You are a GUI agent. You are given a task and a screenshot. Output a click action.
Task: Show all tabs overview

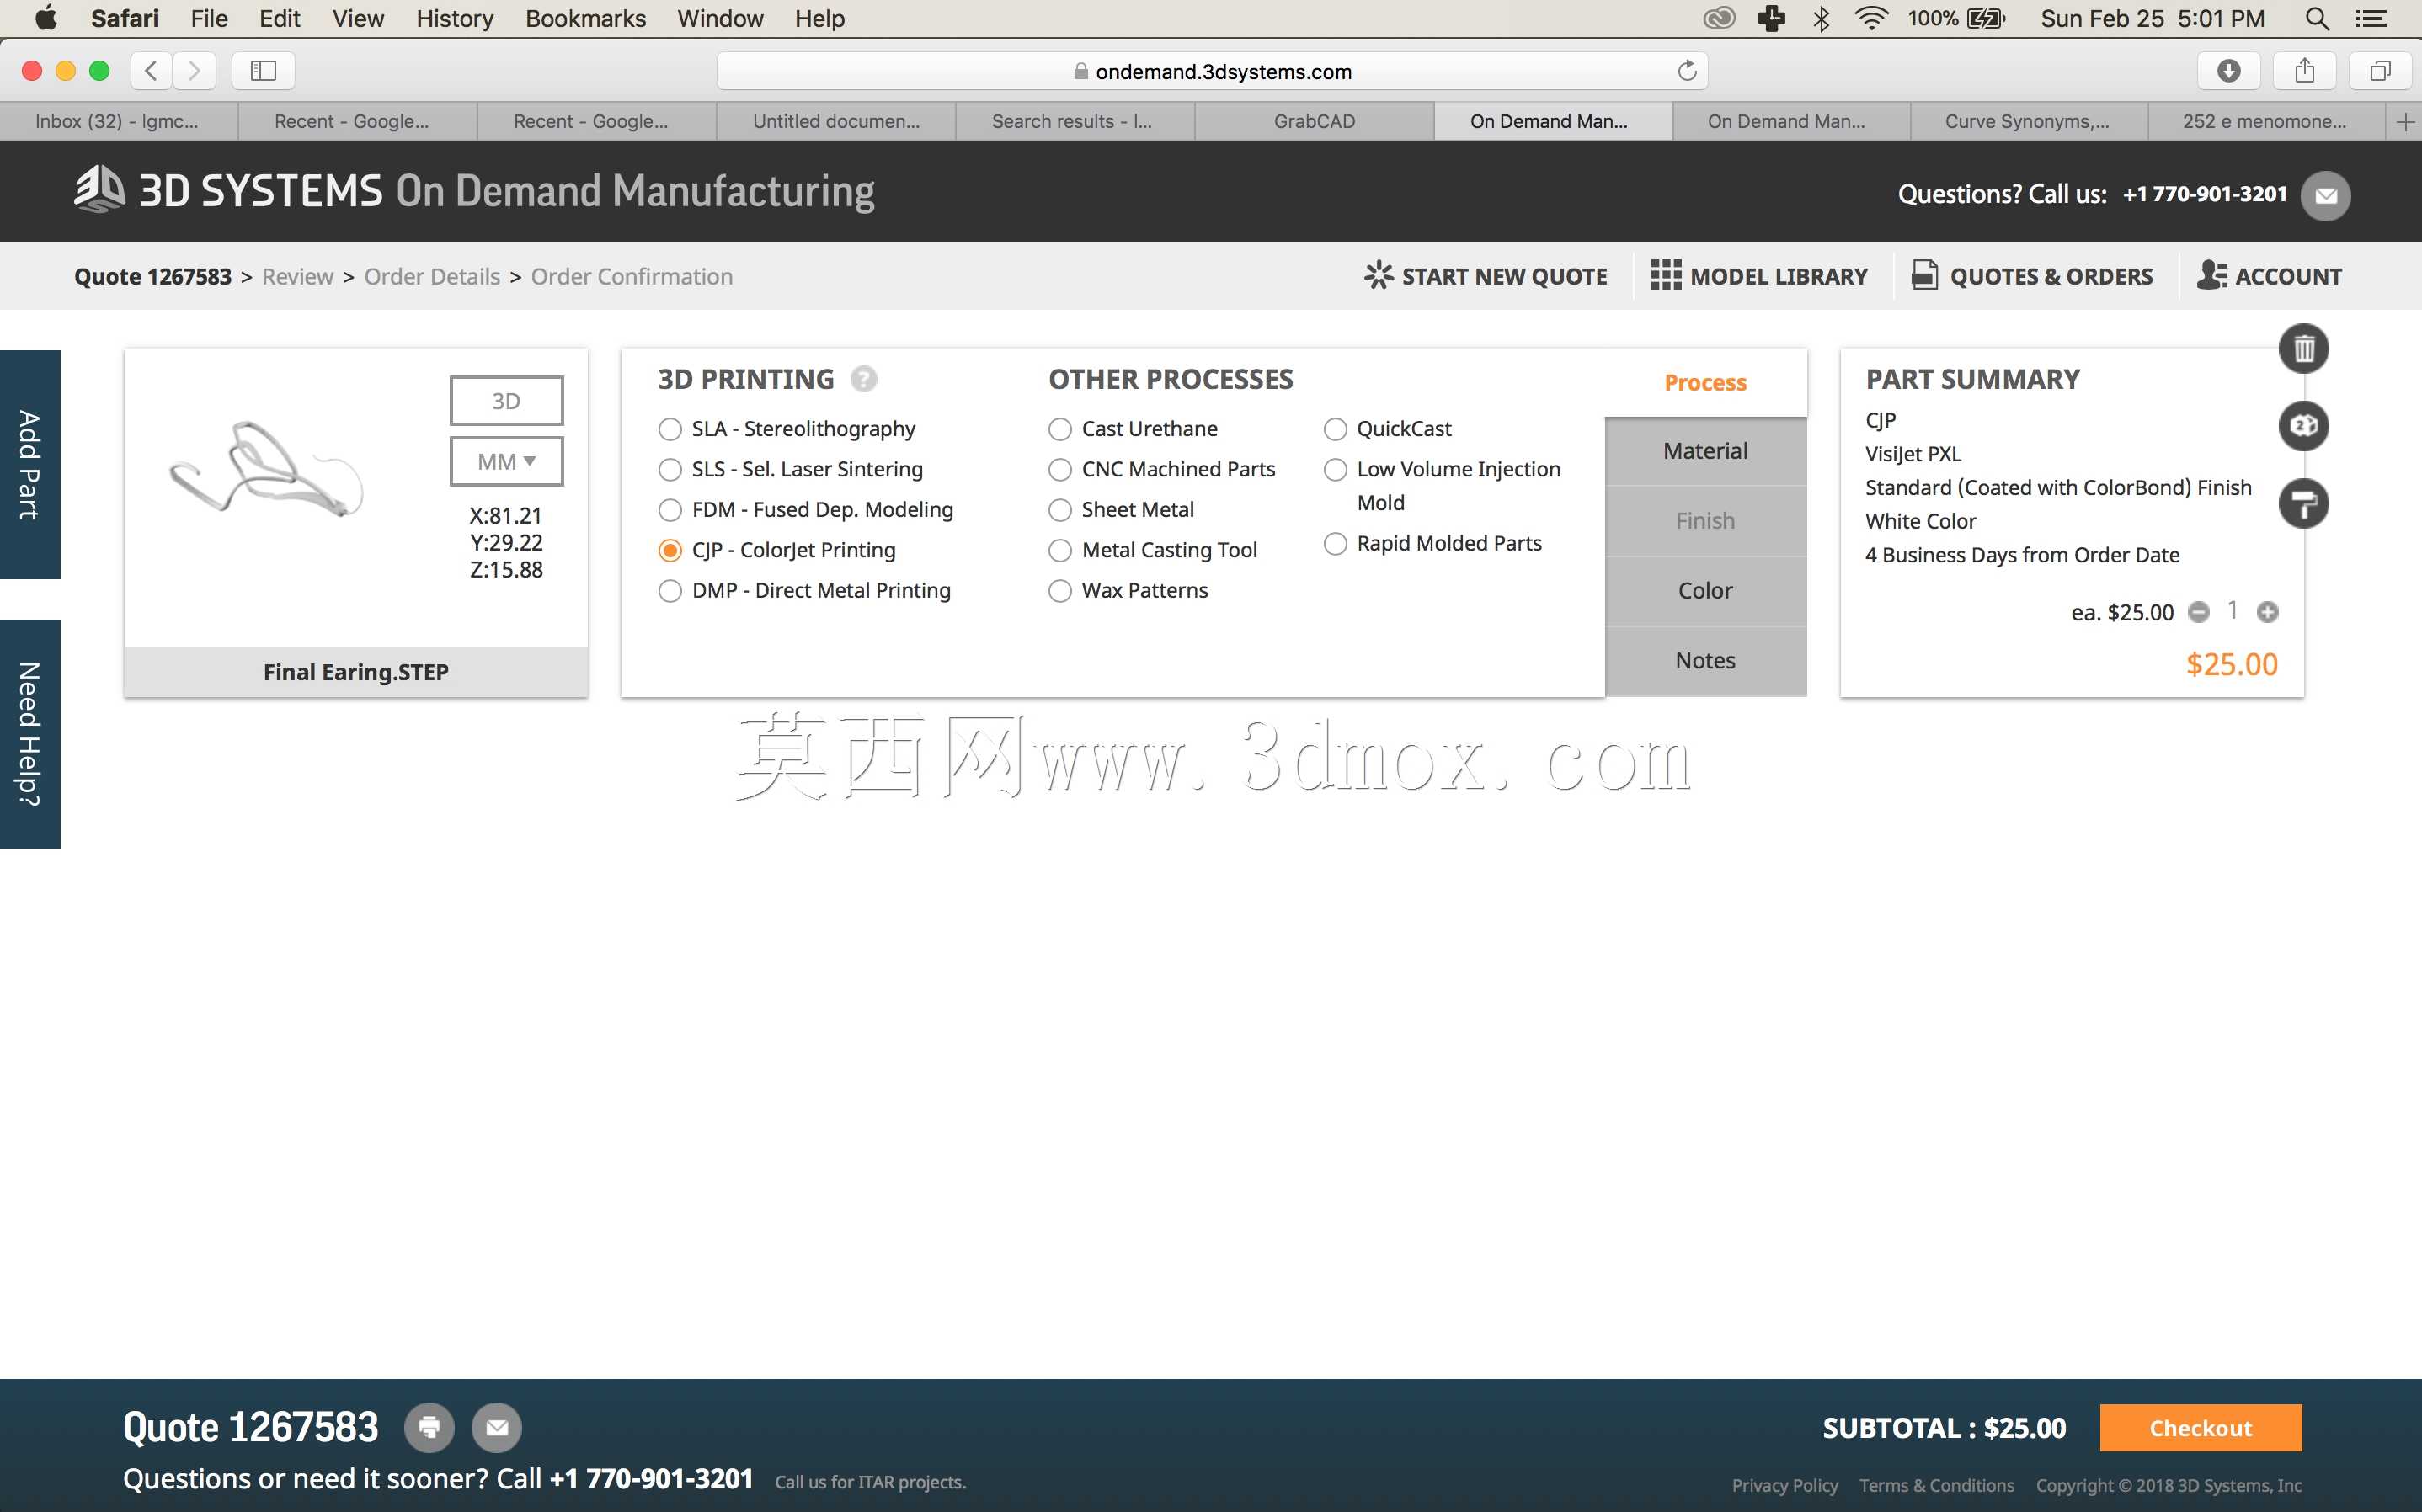[2380, 71]
